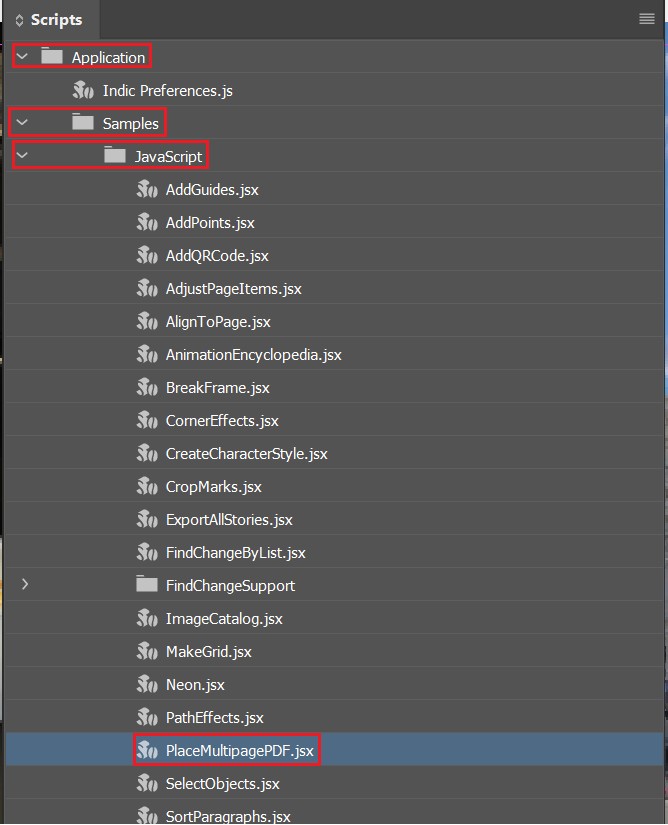Click script icon for AddPoints.jsx
Image resolution: width=668 pixels, height=825 pixels.
[x=147, y=222]
